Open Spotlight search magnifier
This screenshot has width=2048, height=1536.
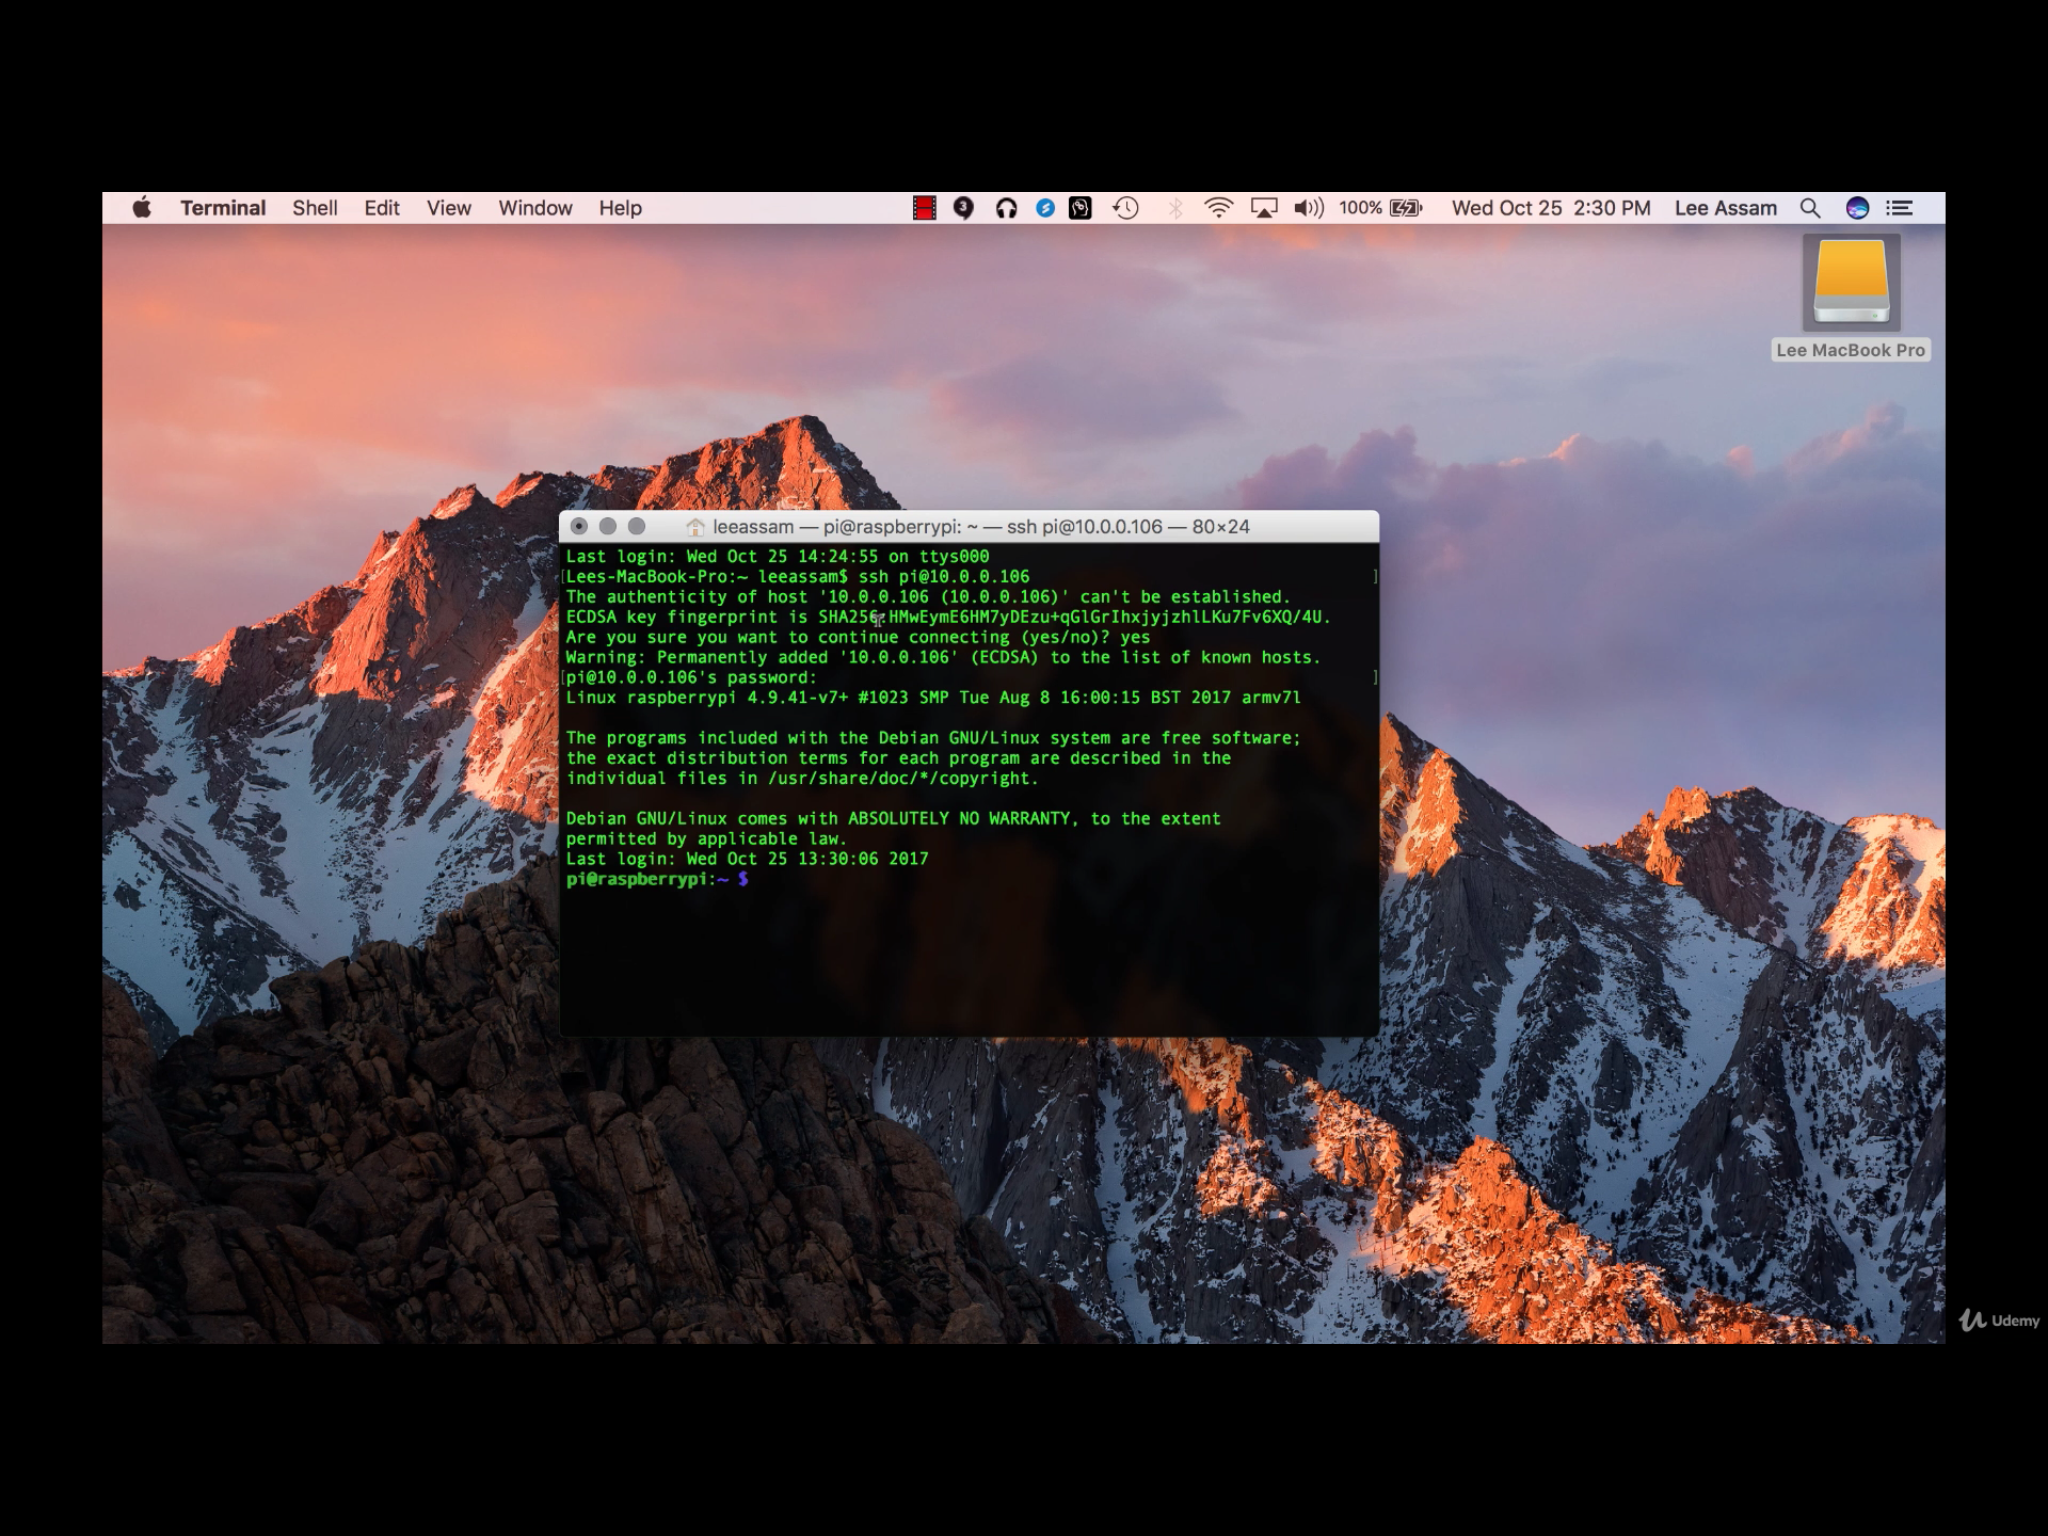tap(1810, 208)
